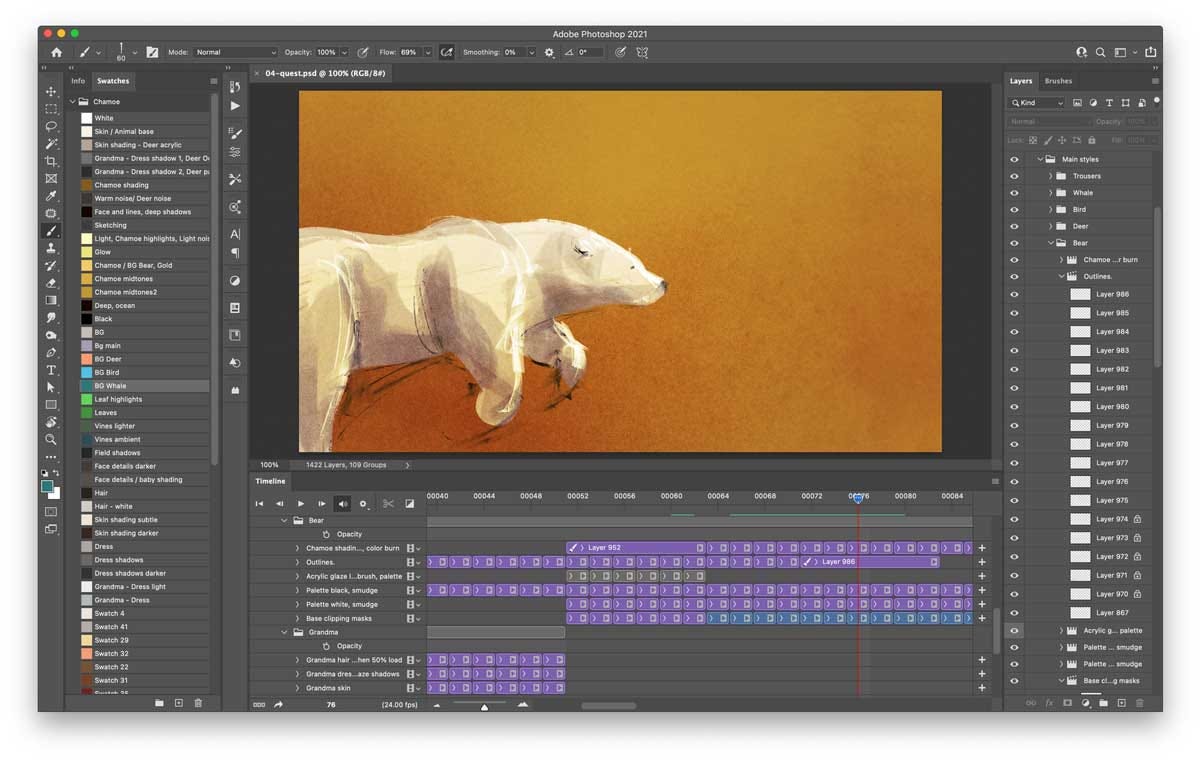Select Layer 983 thumbnail
Screen dimensions: 1200x761
coord(1080,351)
